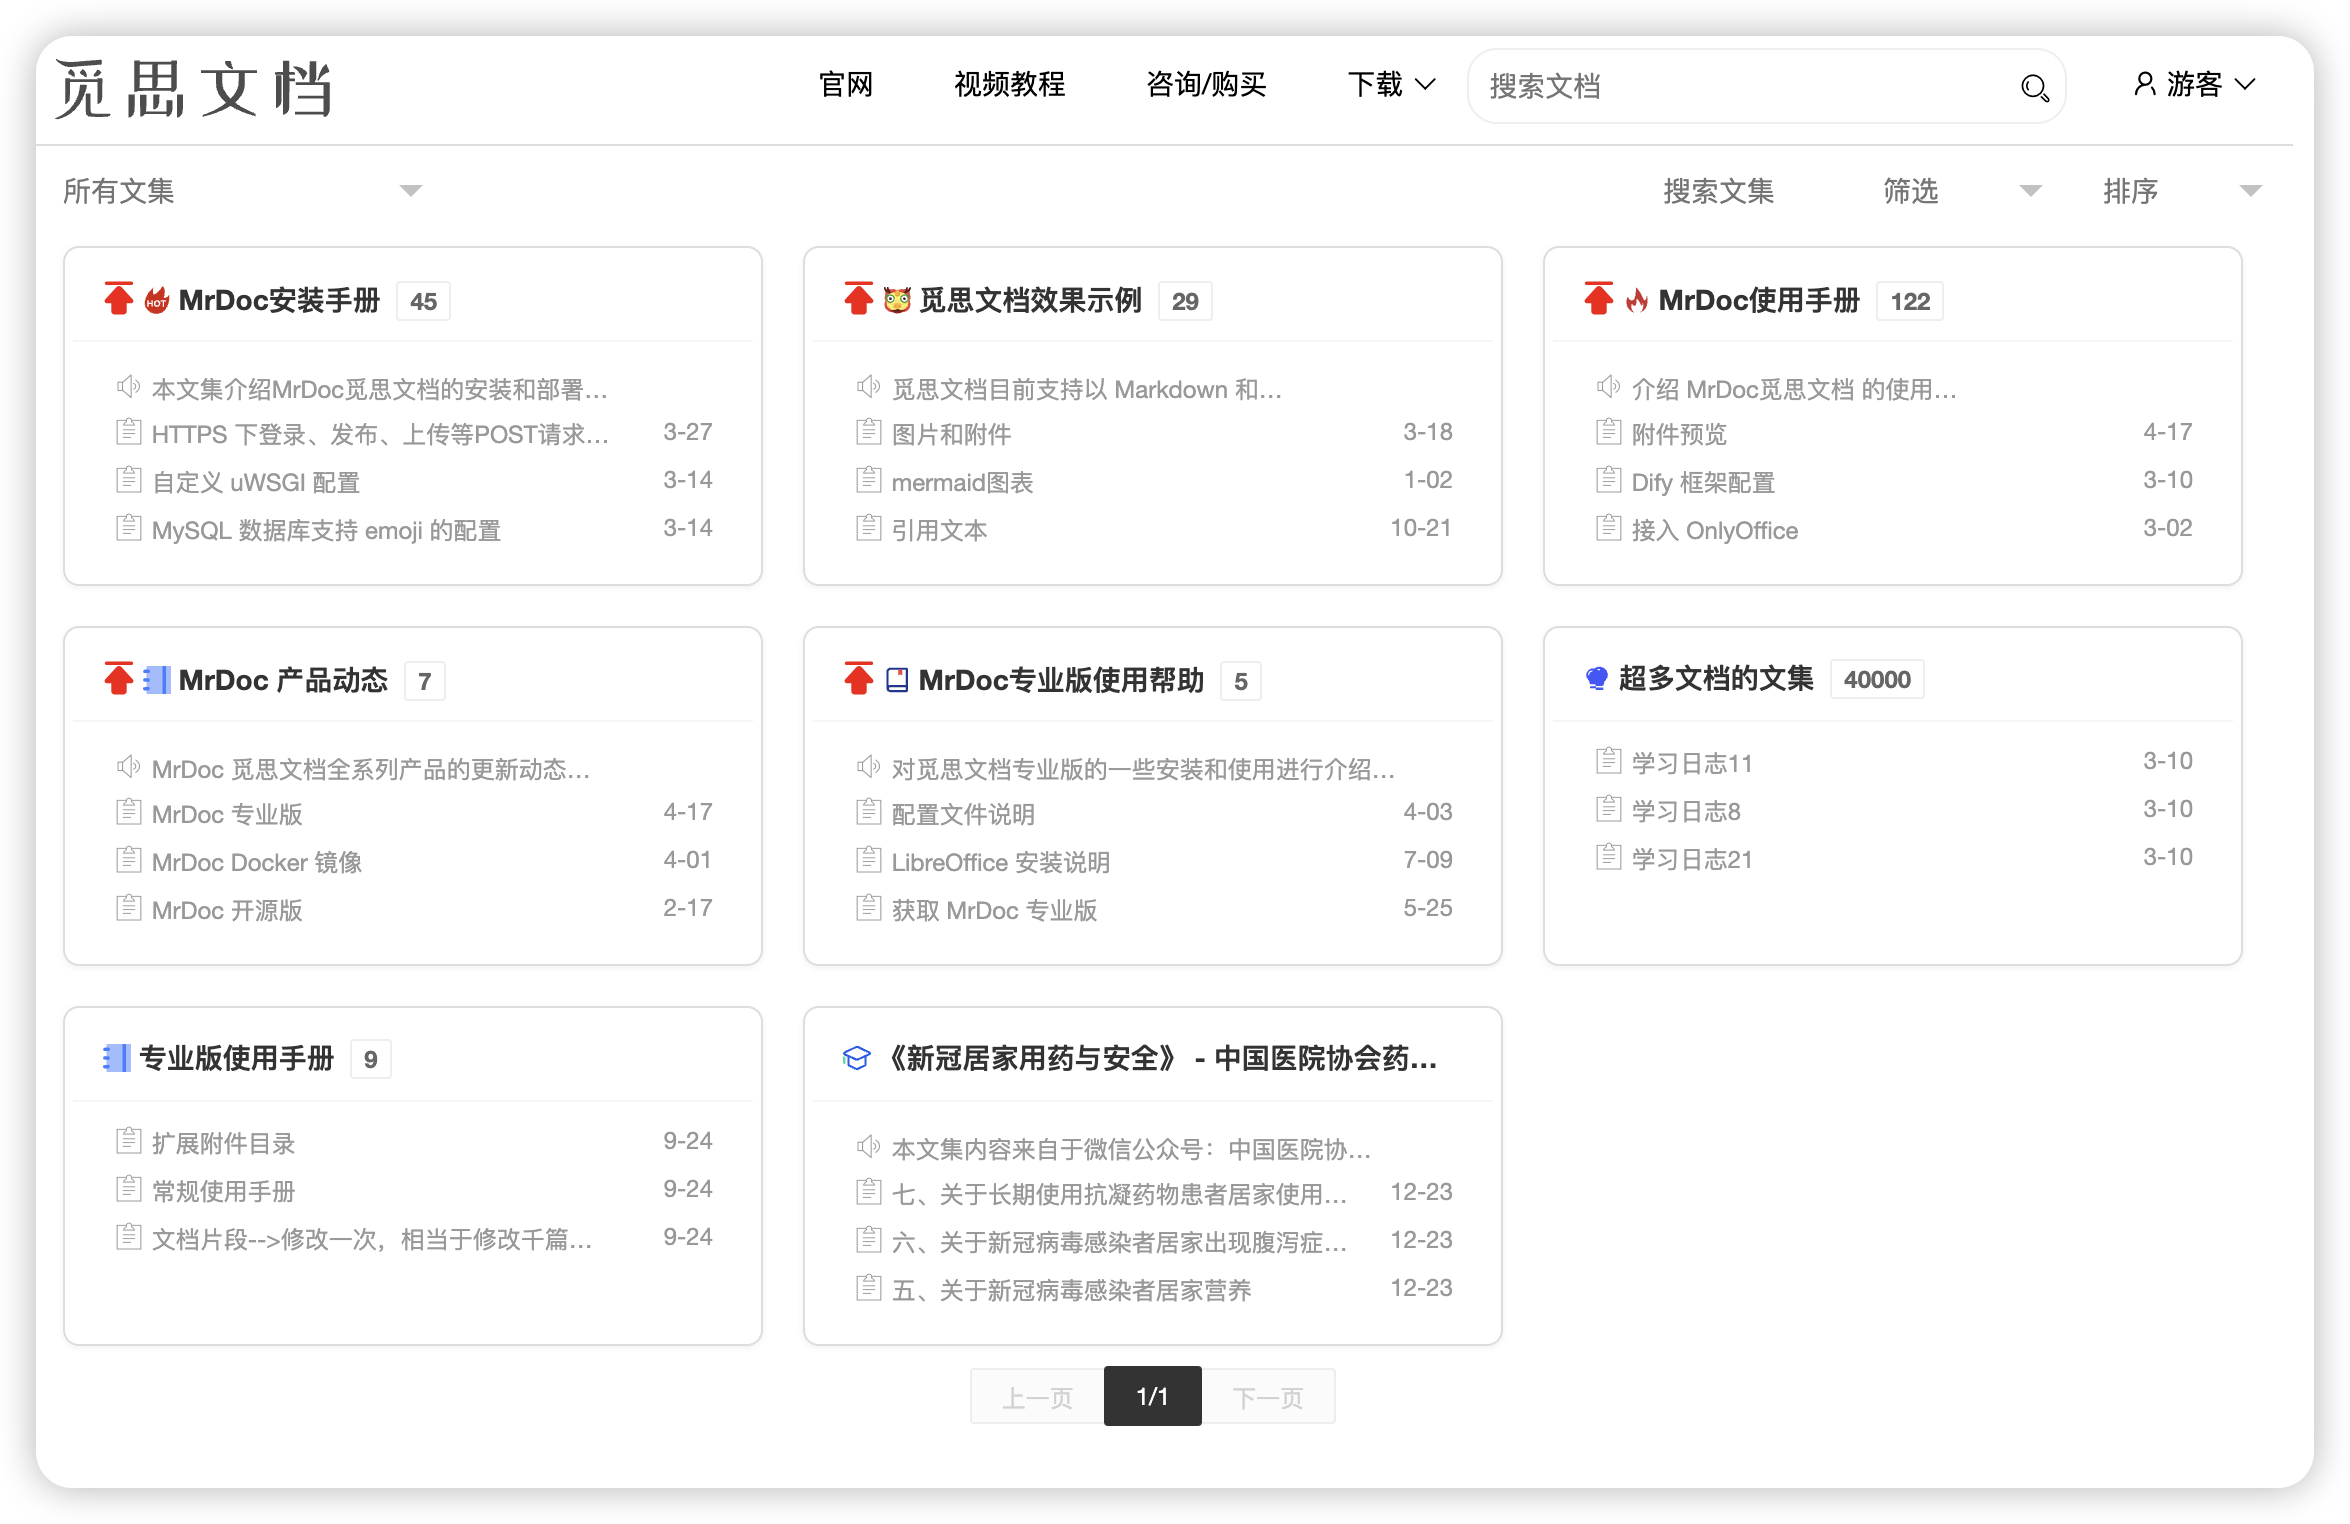Image resolution: width=2350 pixels, height=1524 pixels.
Task: Open the 《新冠居家用药与安全》 collection title
Action: [x=1160, y=1058]
